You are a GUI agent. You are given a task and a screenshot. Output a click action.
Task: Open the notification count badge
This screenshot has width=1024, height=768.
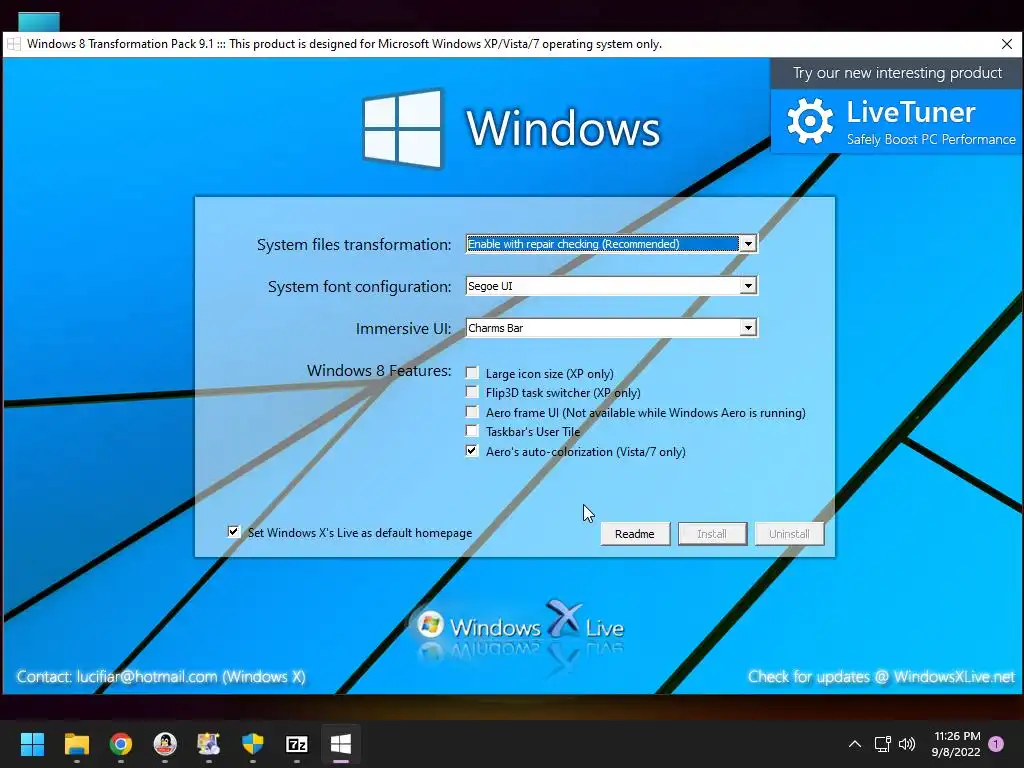pos(996,744)
